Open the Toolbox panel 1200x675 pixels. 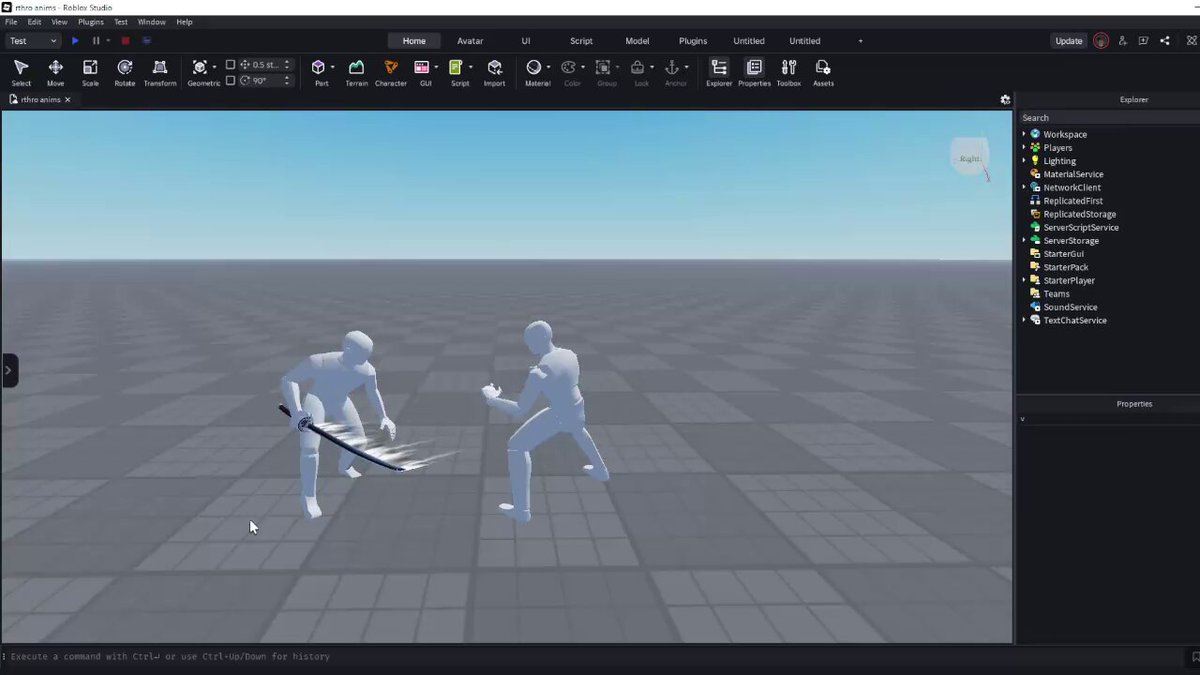(x=789, y=72)
